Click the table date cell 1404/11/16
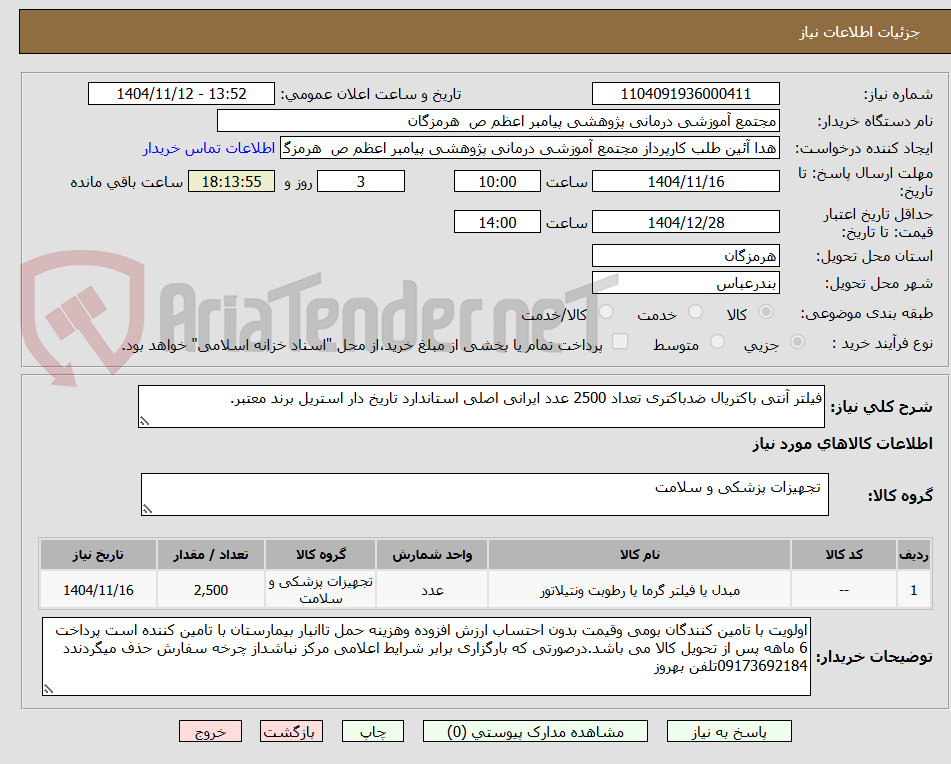 [98, 590]
